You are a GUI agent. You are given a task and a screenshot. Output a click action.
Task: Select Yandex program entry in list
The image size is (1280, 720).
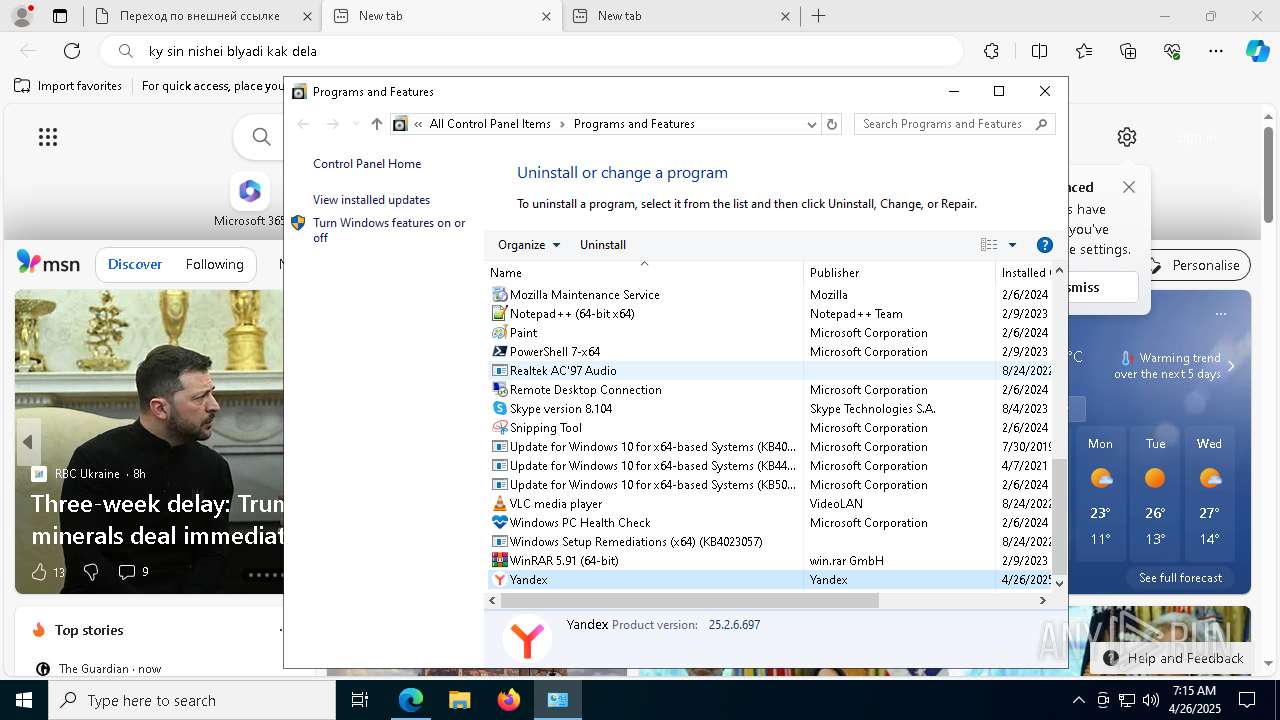[x=770, y=580]
